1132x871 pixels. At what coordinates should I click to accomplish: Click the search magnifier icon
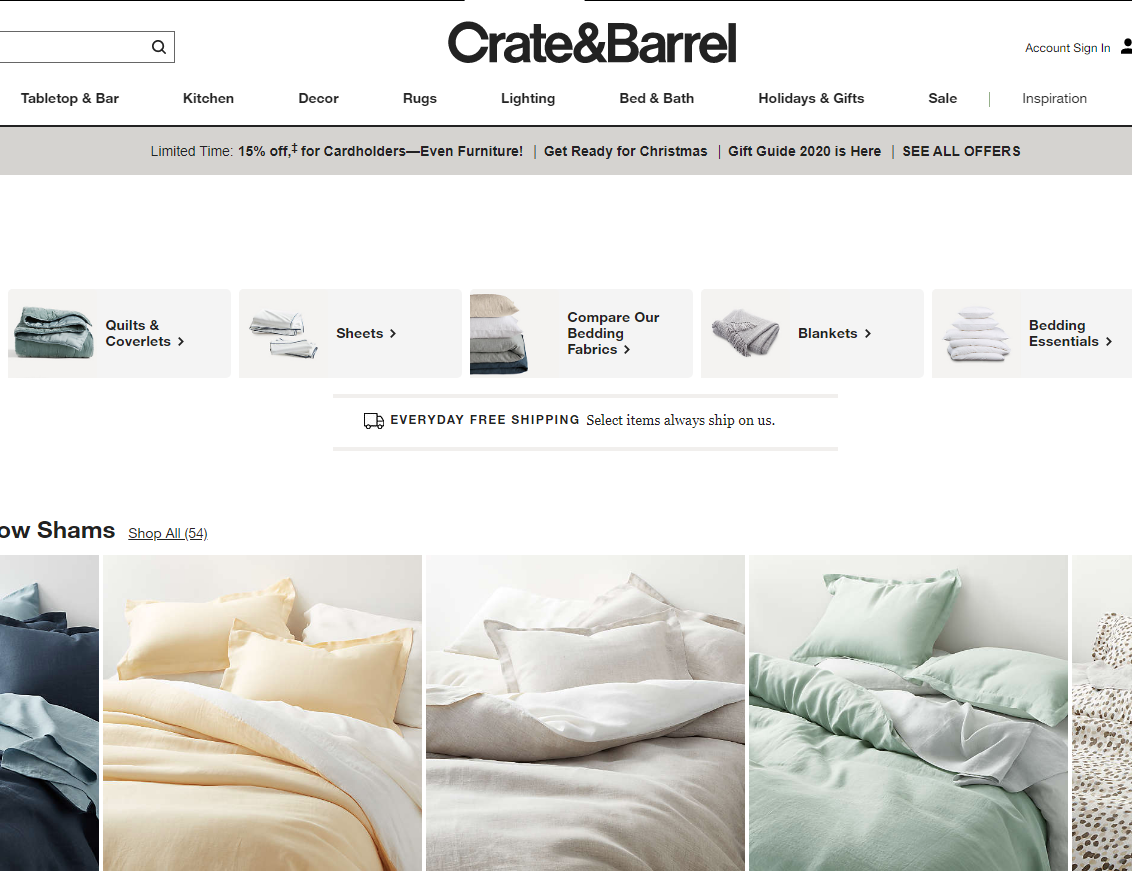pyautogui.click(x=159, y=47)
